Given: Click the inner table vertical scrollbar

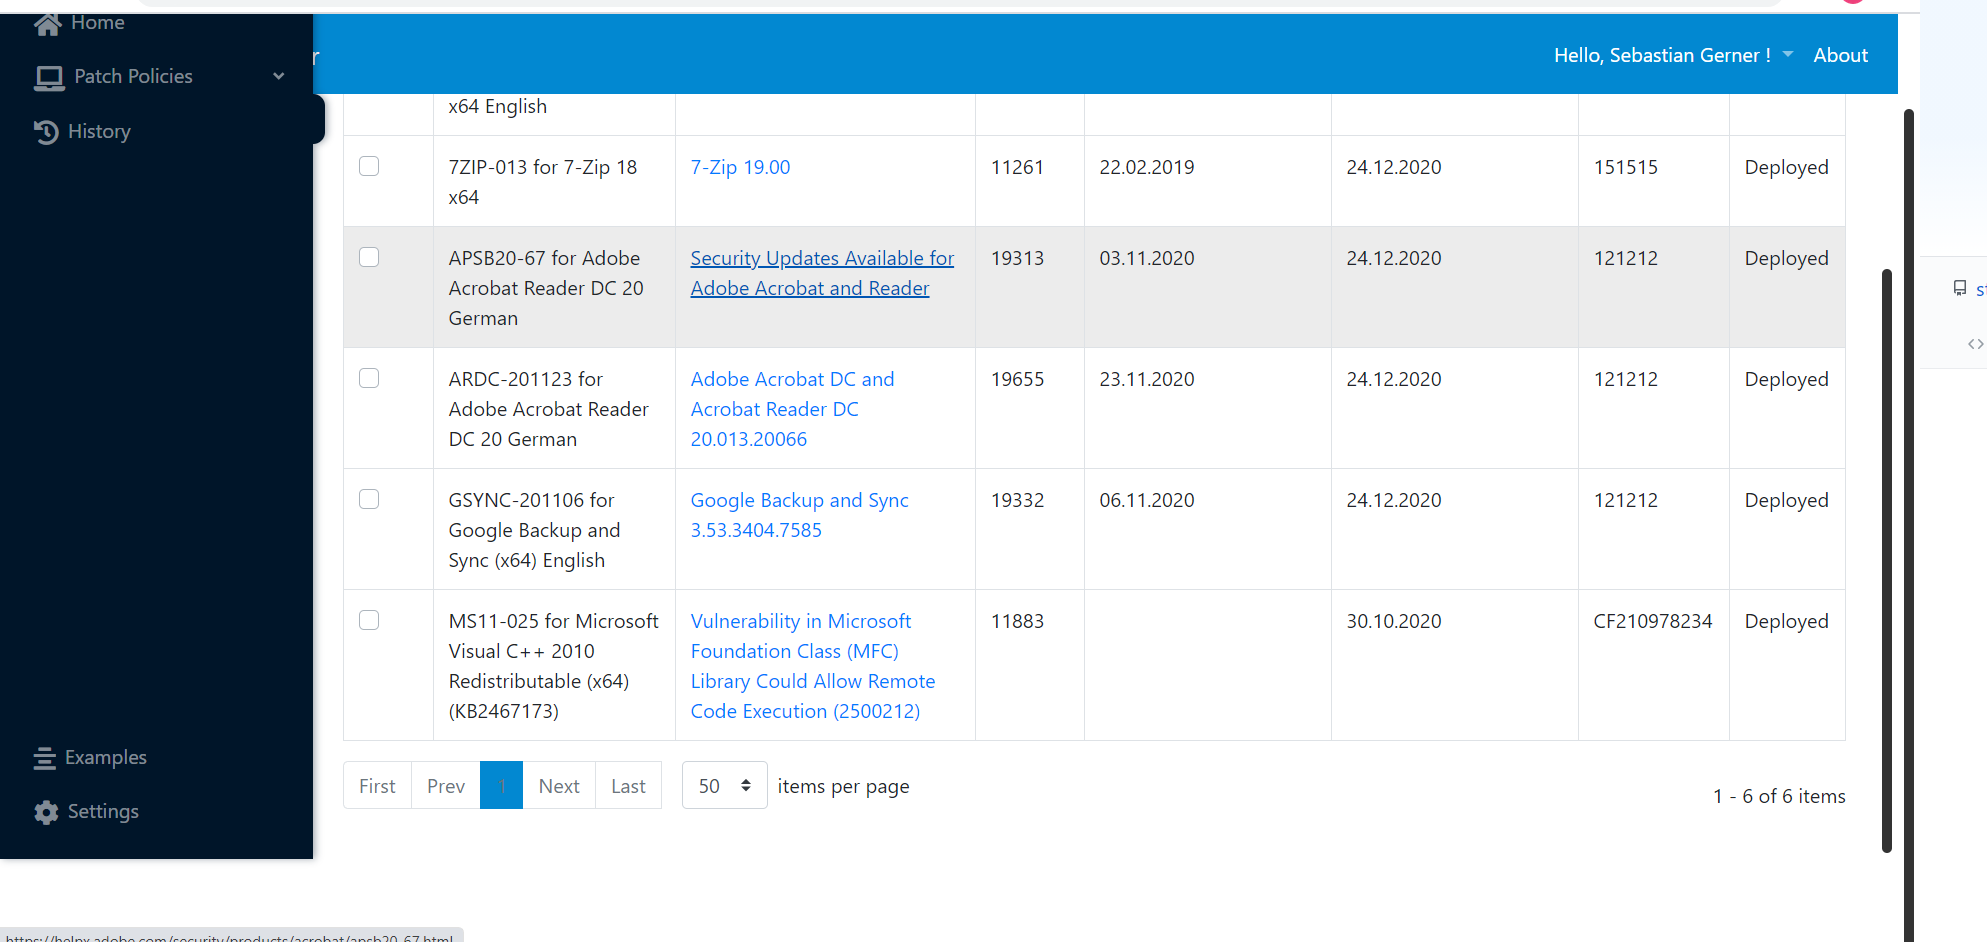Looking at the screenshot, I should pyautogui.click(x=1887, y=560).
